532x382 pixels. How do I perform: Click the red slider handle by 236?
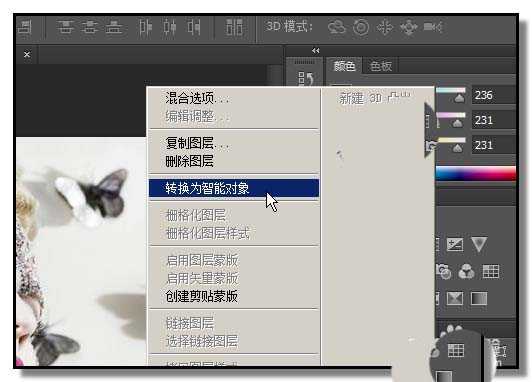459,98
